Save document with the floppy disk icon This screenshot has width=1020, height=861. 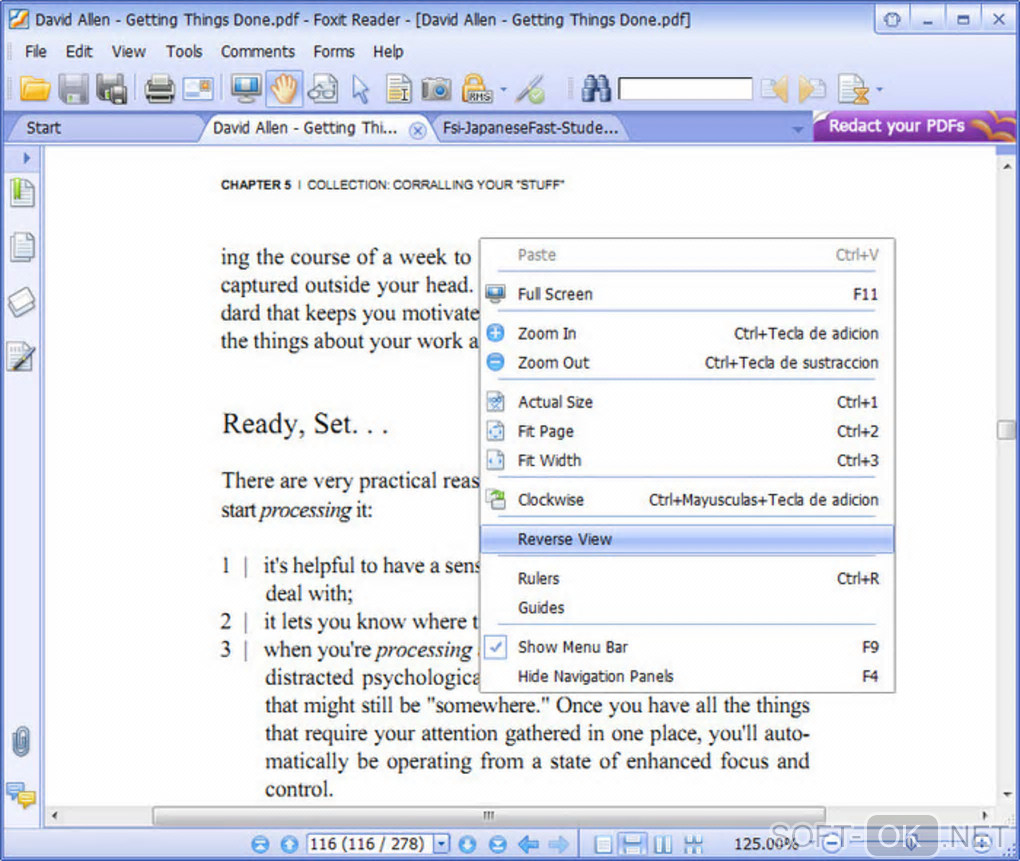[x=74, y=88]
